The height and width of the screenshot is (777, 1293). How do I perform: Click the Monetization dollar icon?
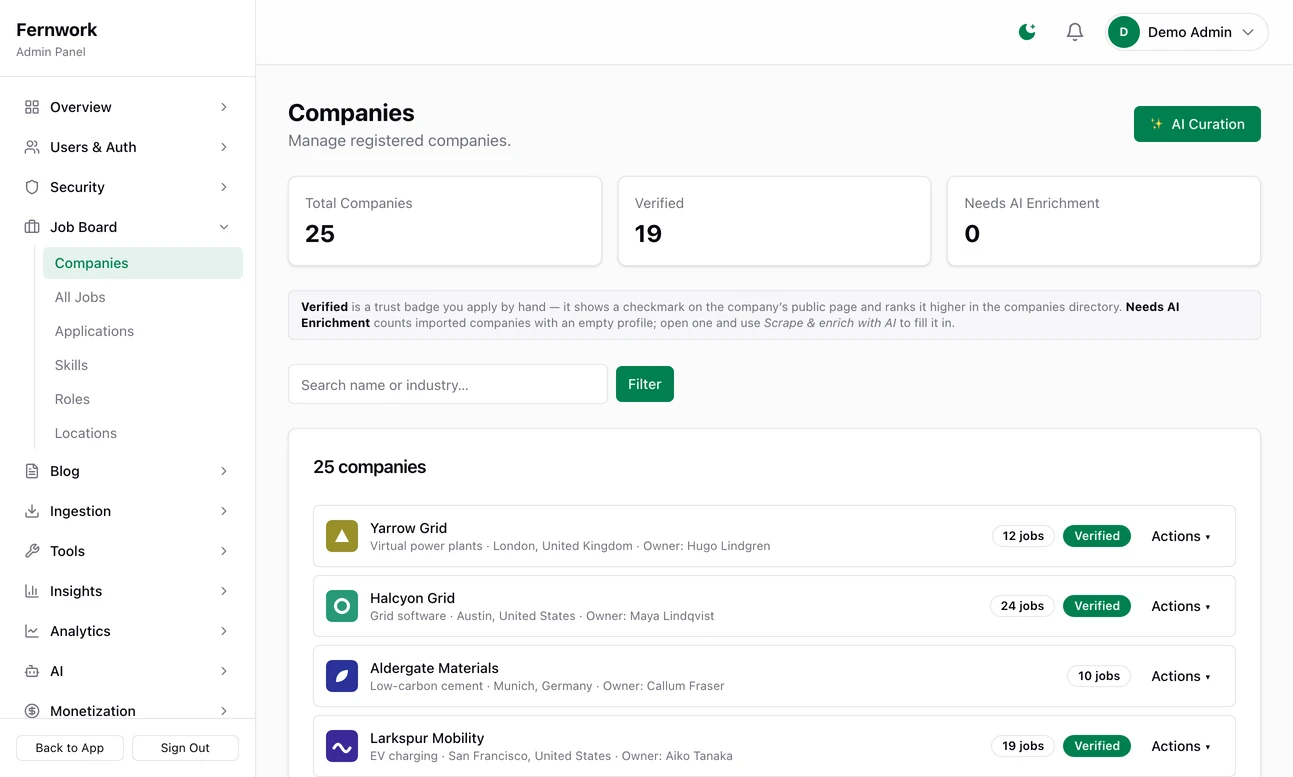tap(32, 711)
